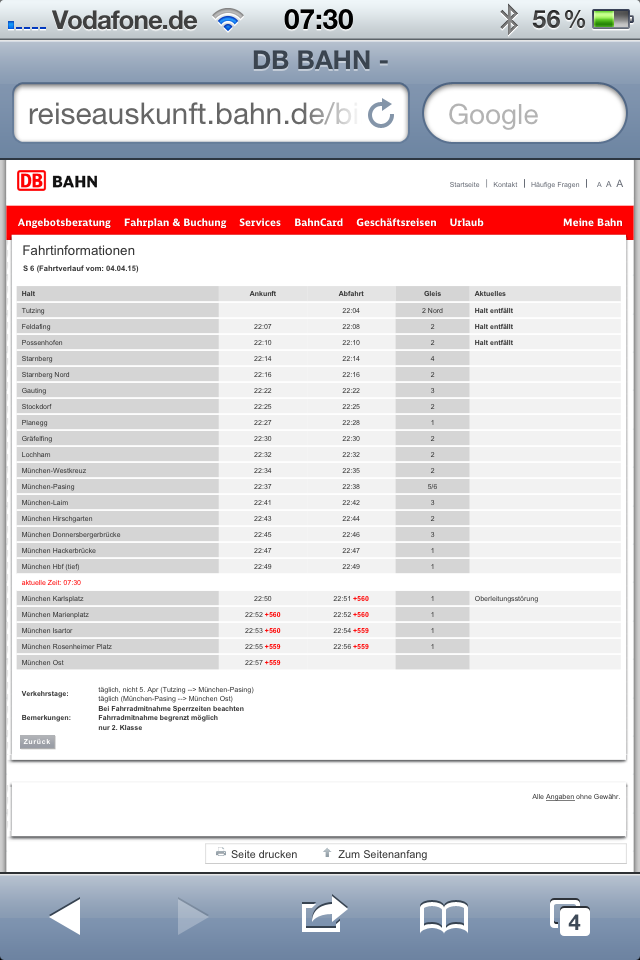Screen dimensions: 640x960
Task: Open the Services menu
Action: click(260, 222)
